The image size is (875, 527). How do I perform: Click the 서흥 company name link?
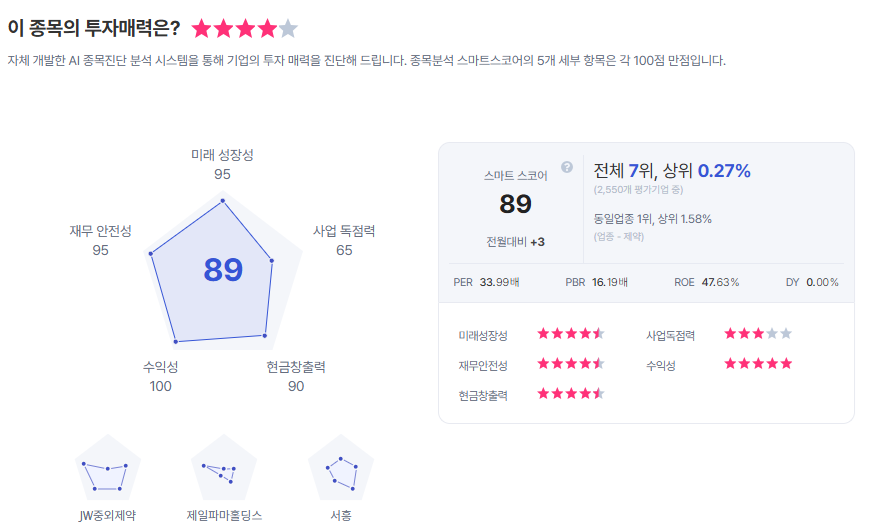point(340,516)
